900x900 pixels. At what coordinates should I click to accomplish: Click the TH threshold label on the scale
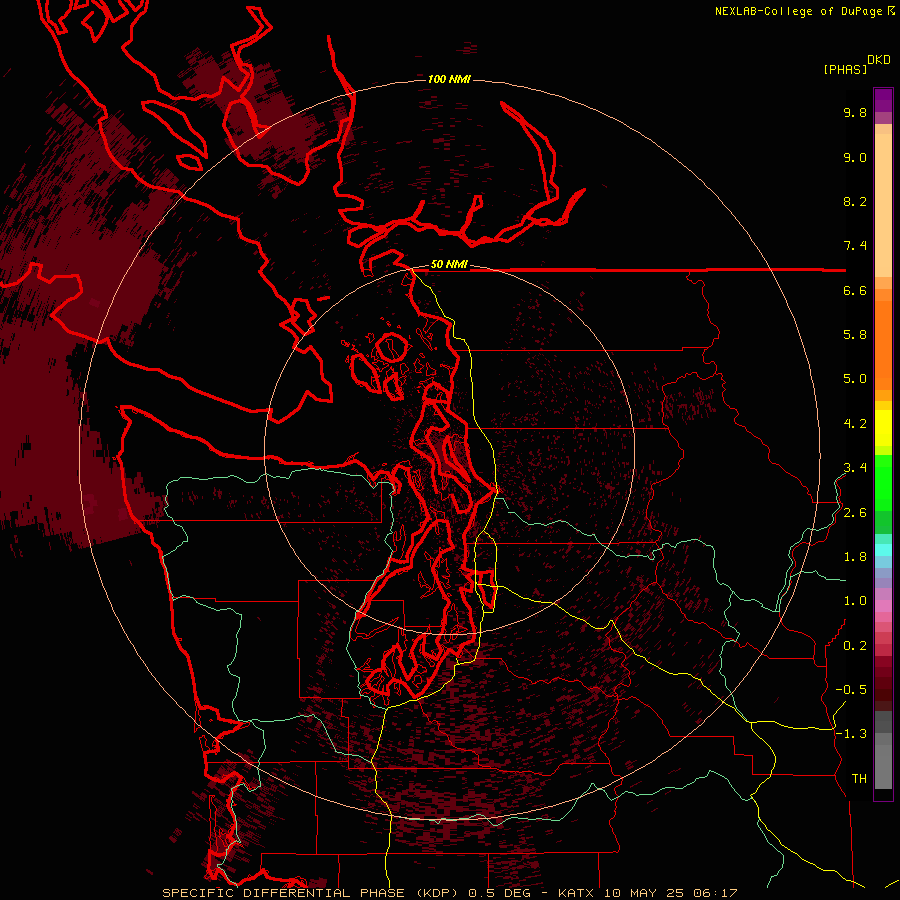coord(859,779)
